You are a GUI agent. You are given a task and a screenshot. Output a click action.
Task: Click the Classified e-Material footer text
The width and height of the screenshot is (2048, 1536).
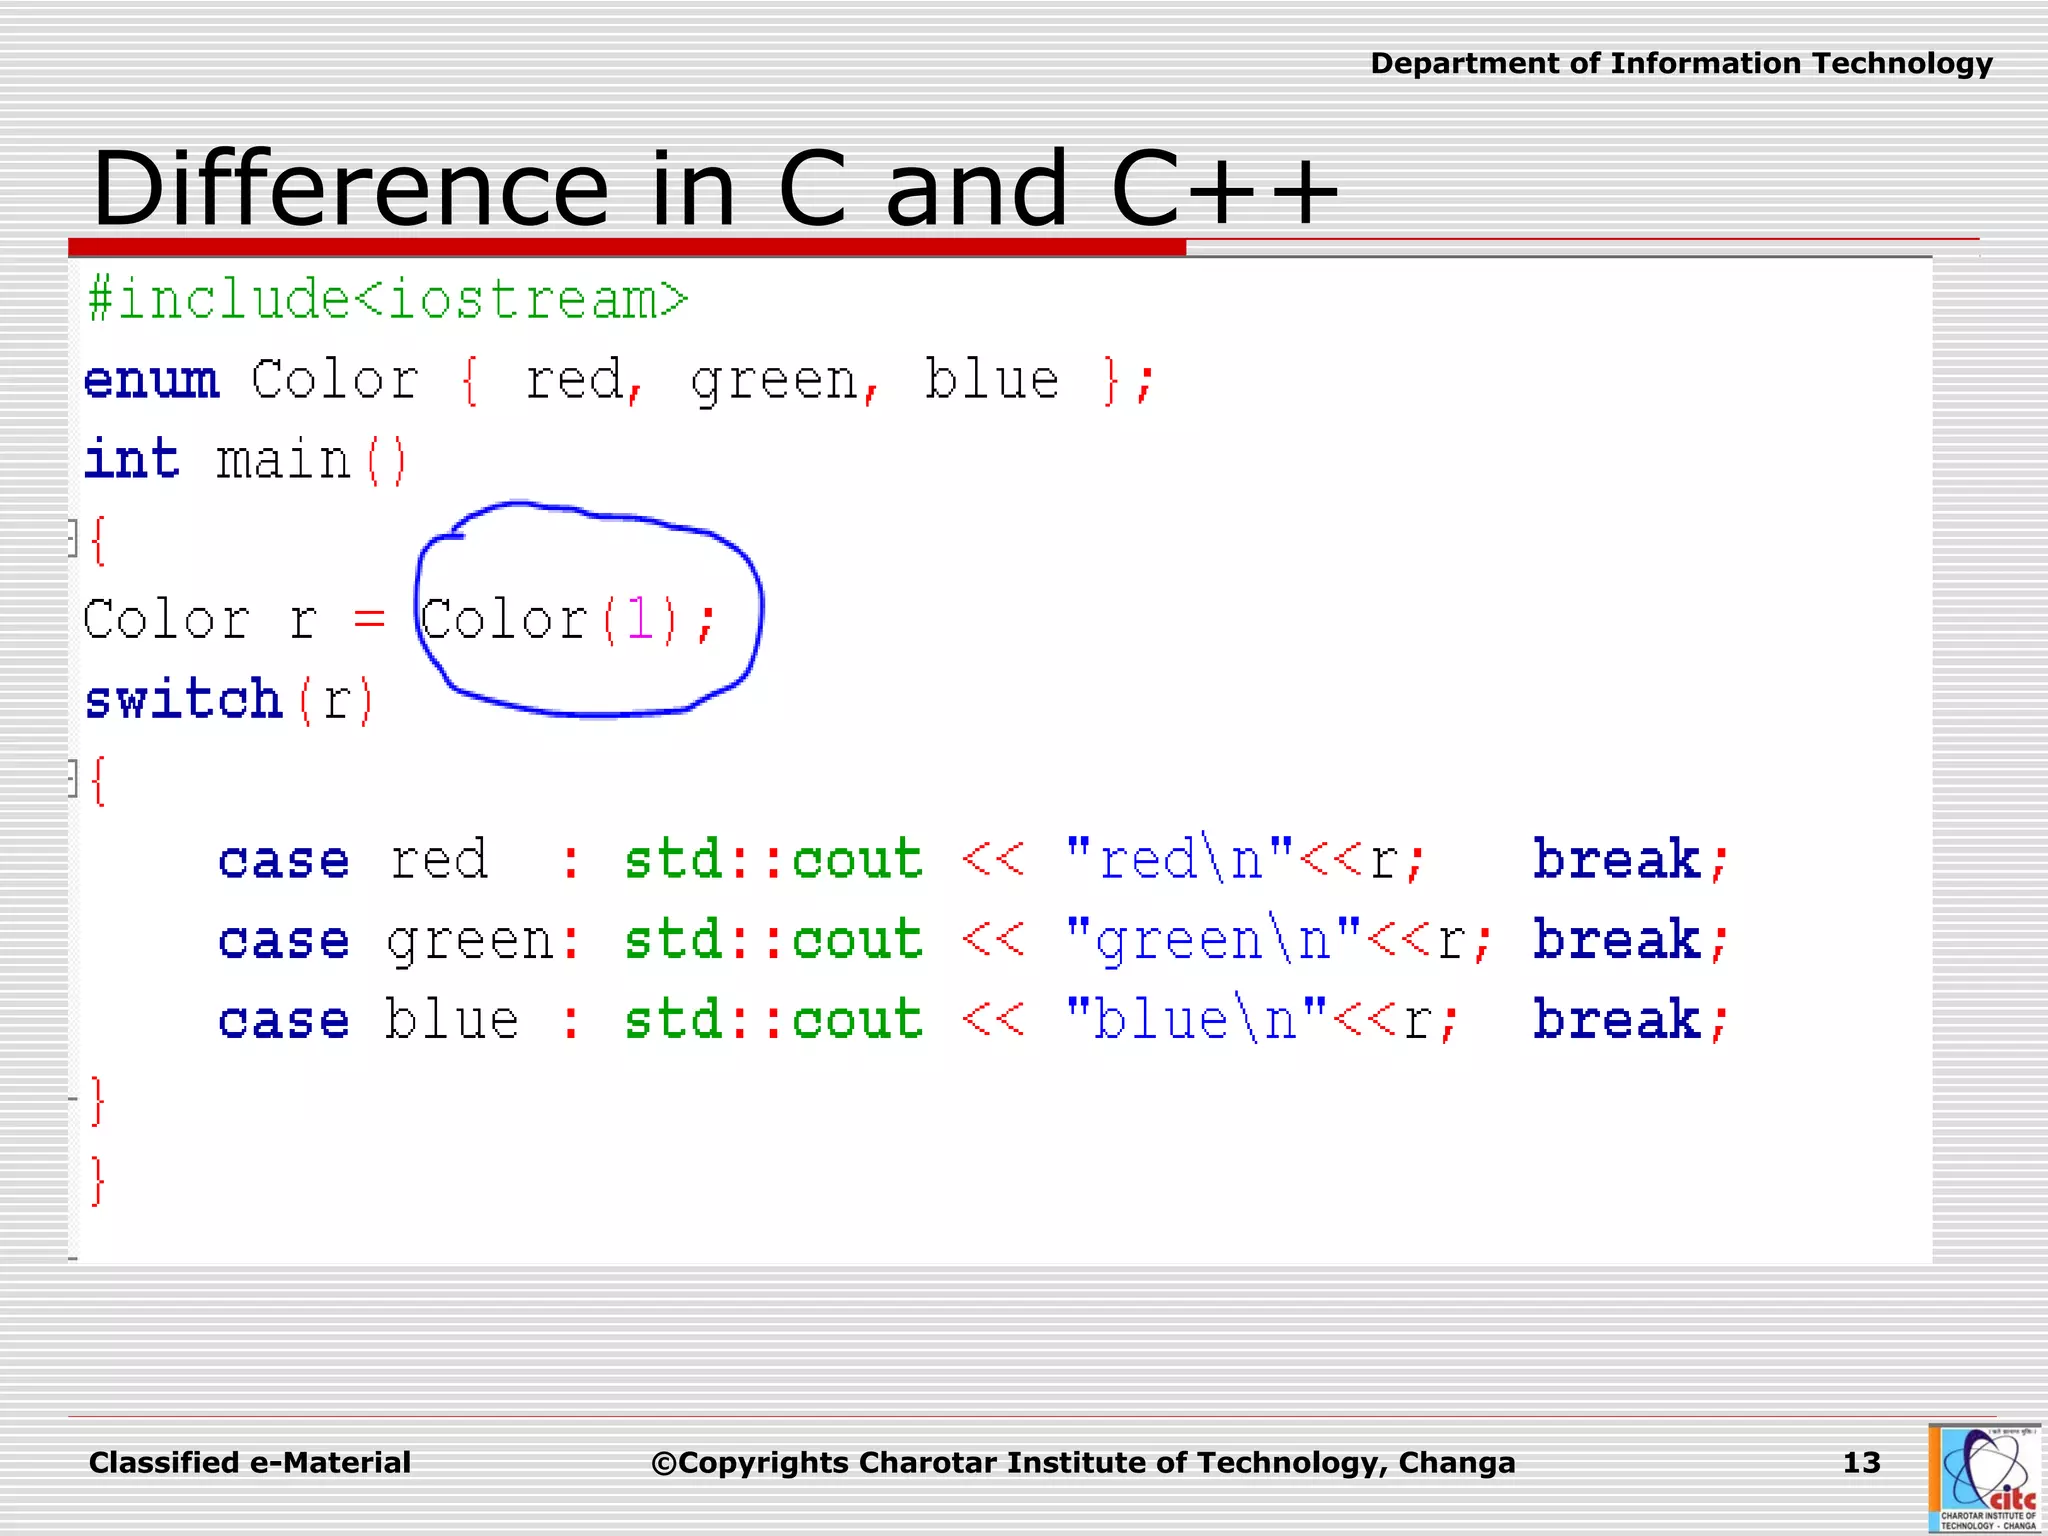point(250,1462)
